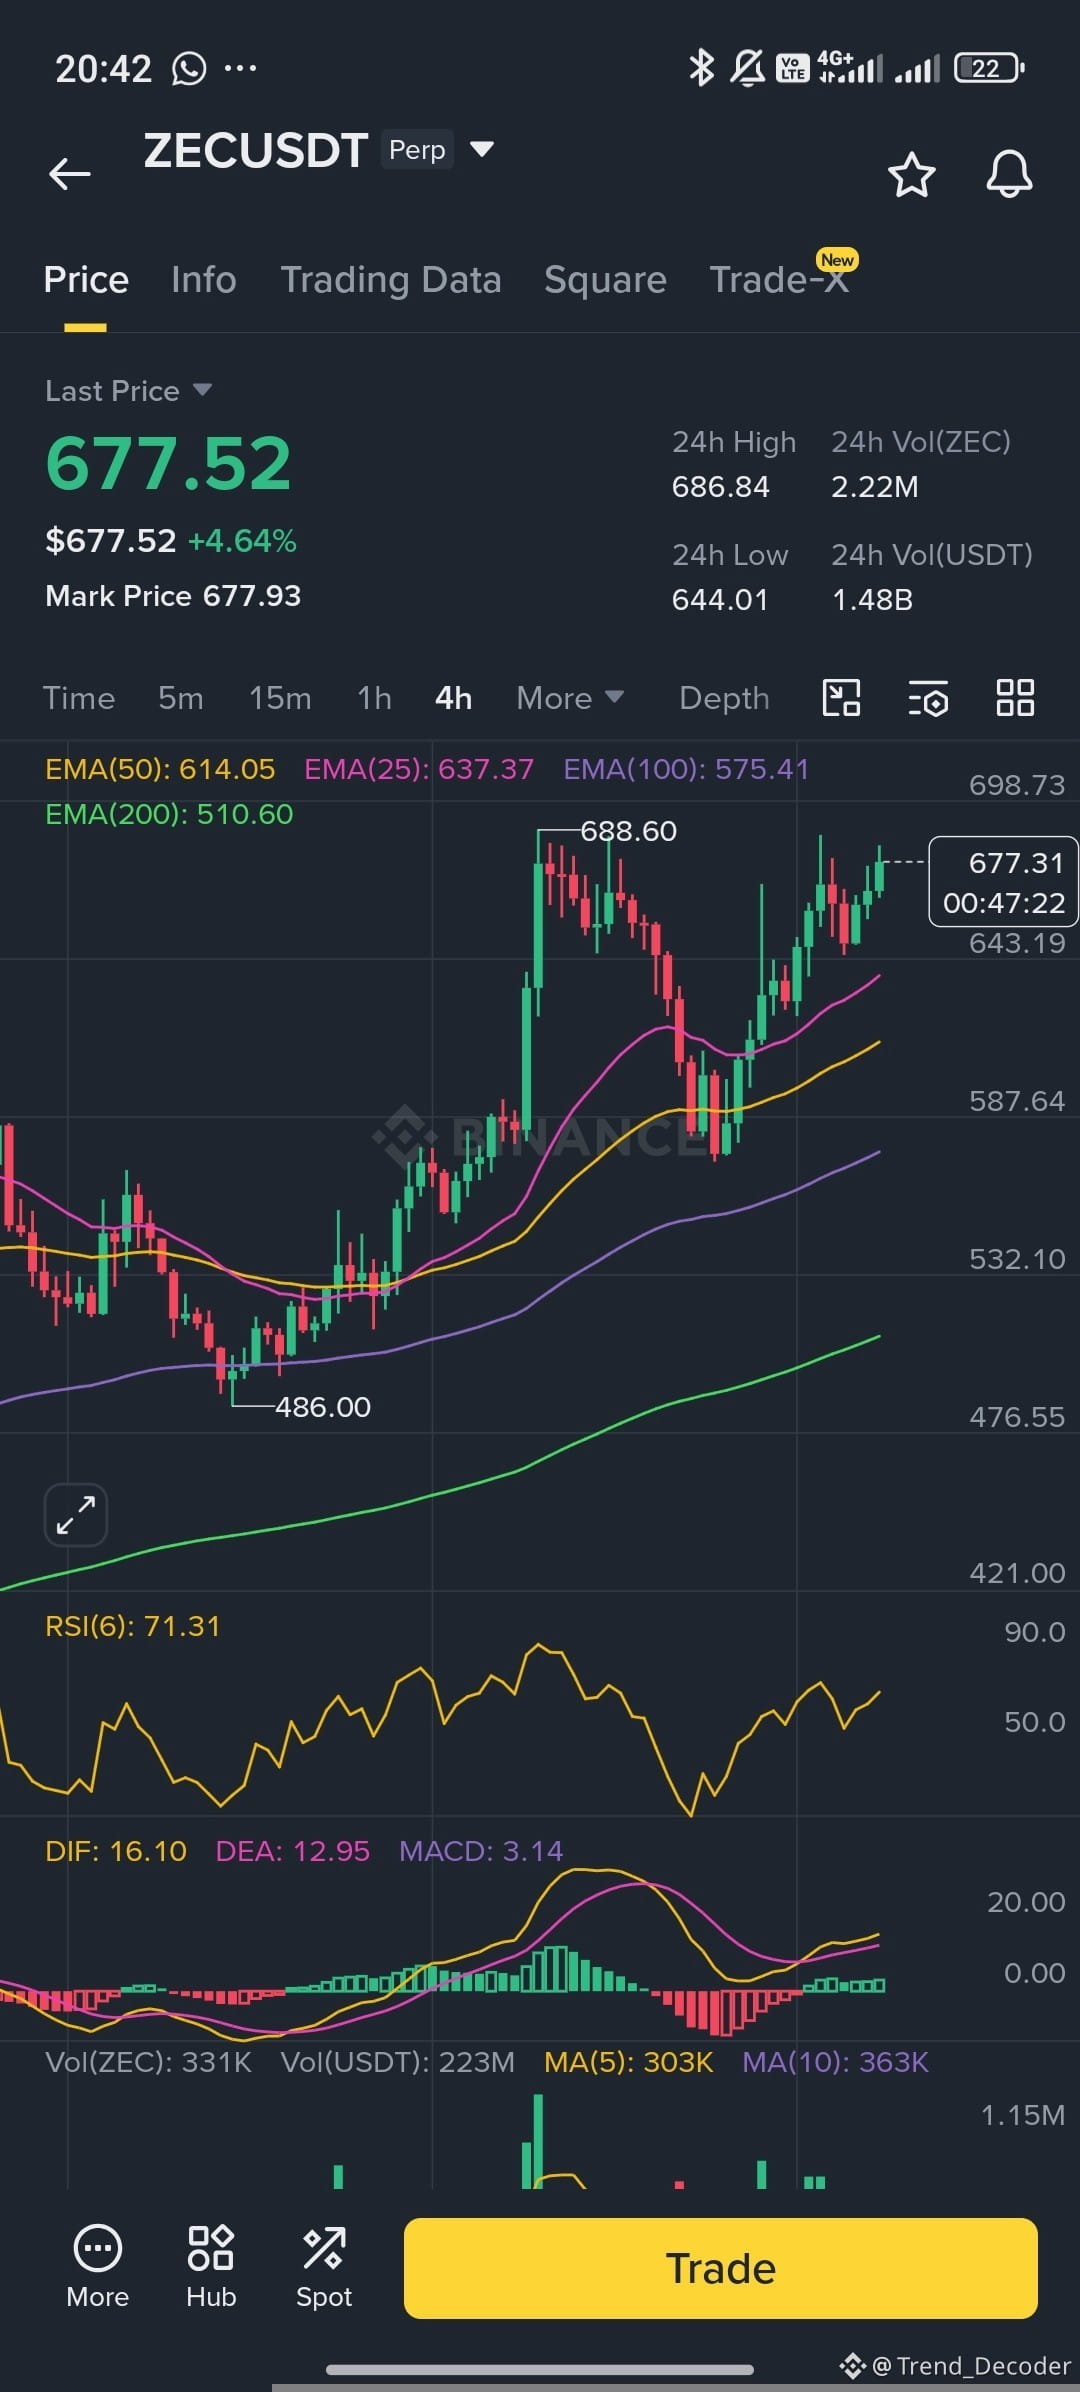1080x2392 pixels.
Task: Open price alerts via bell icon
Action: tap(1009, 174)
